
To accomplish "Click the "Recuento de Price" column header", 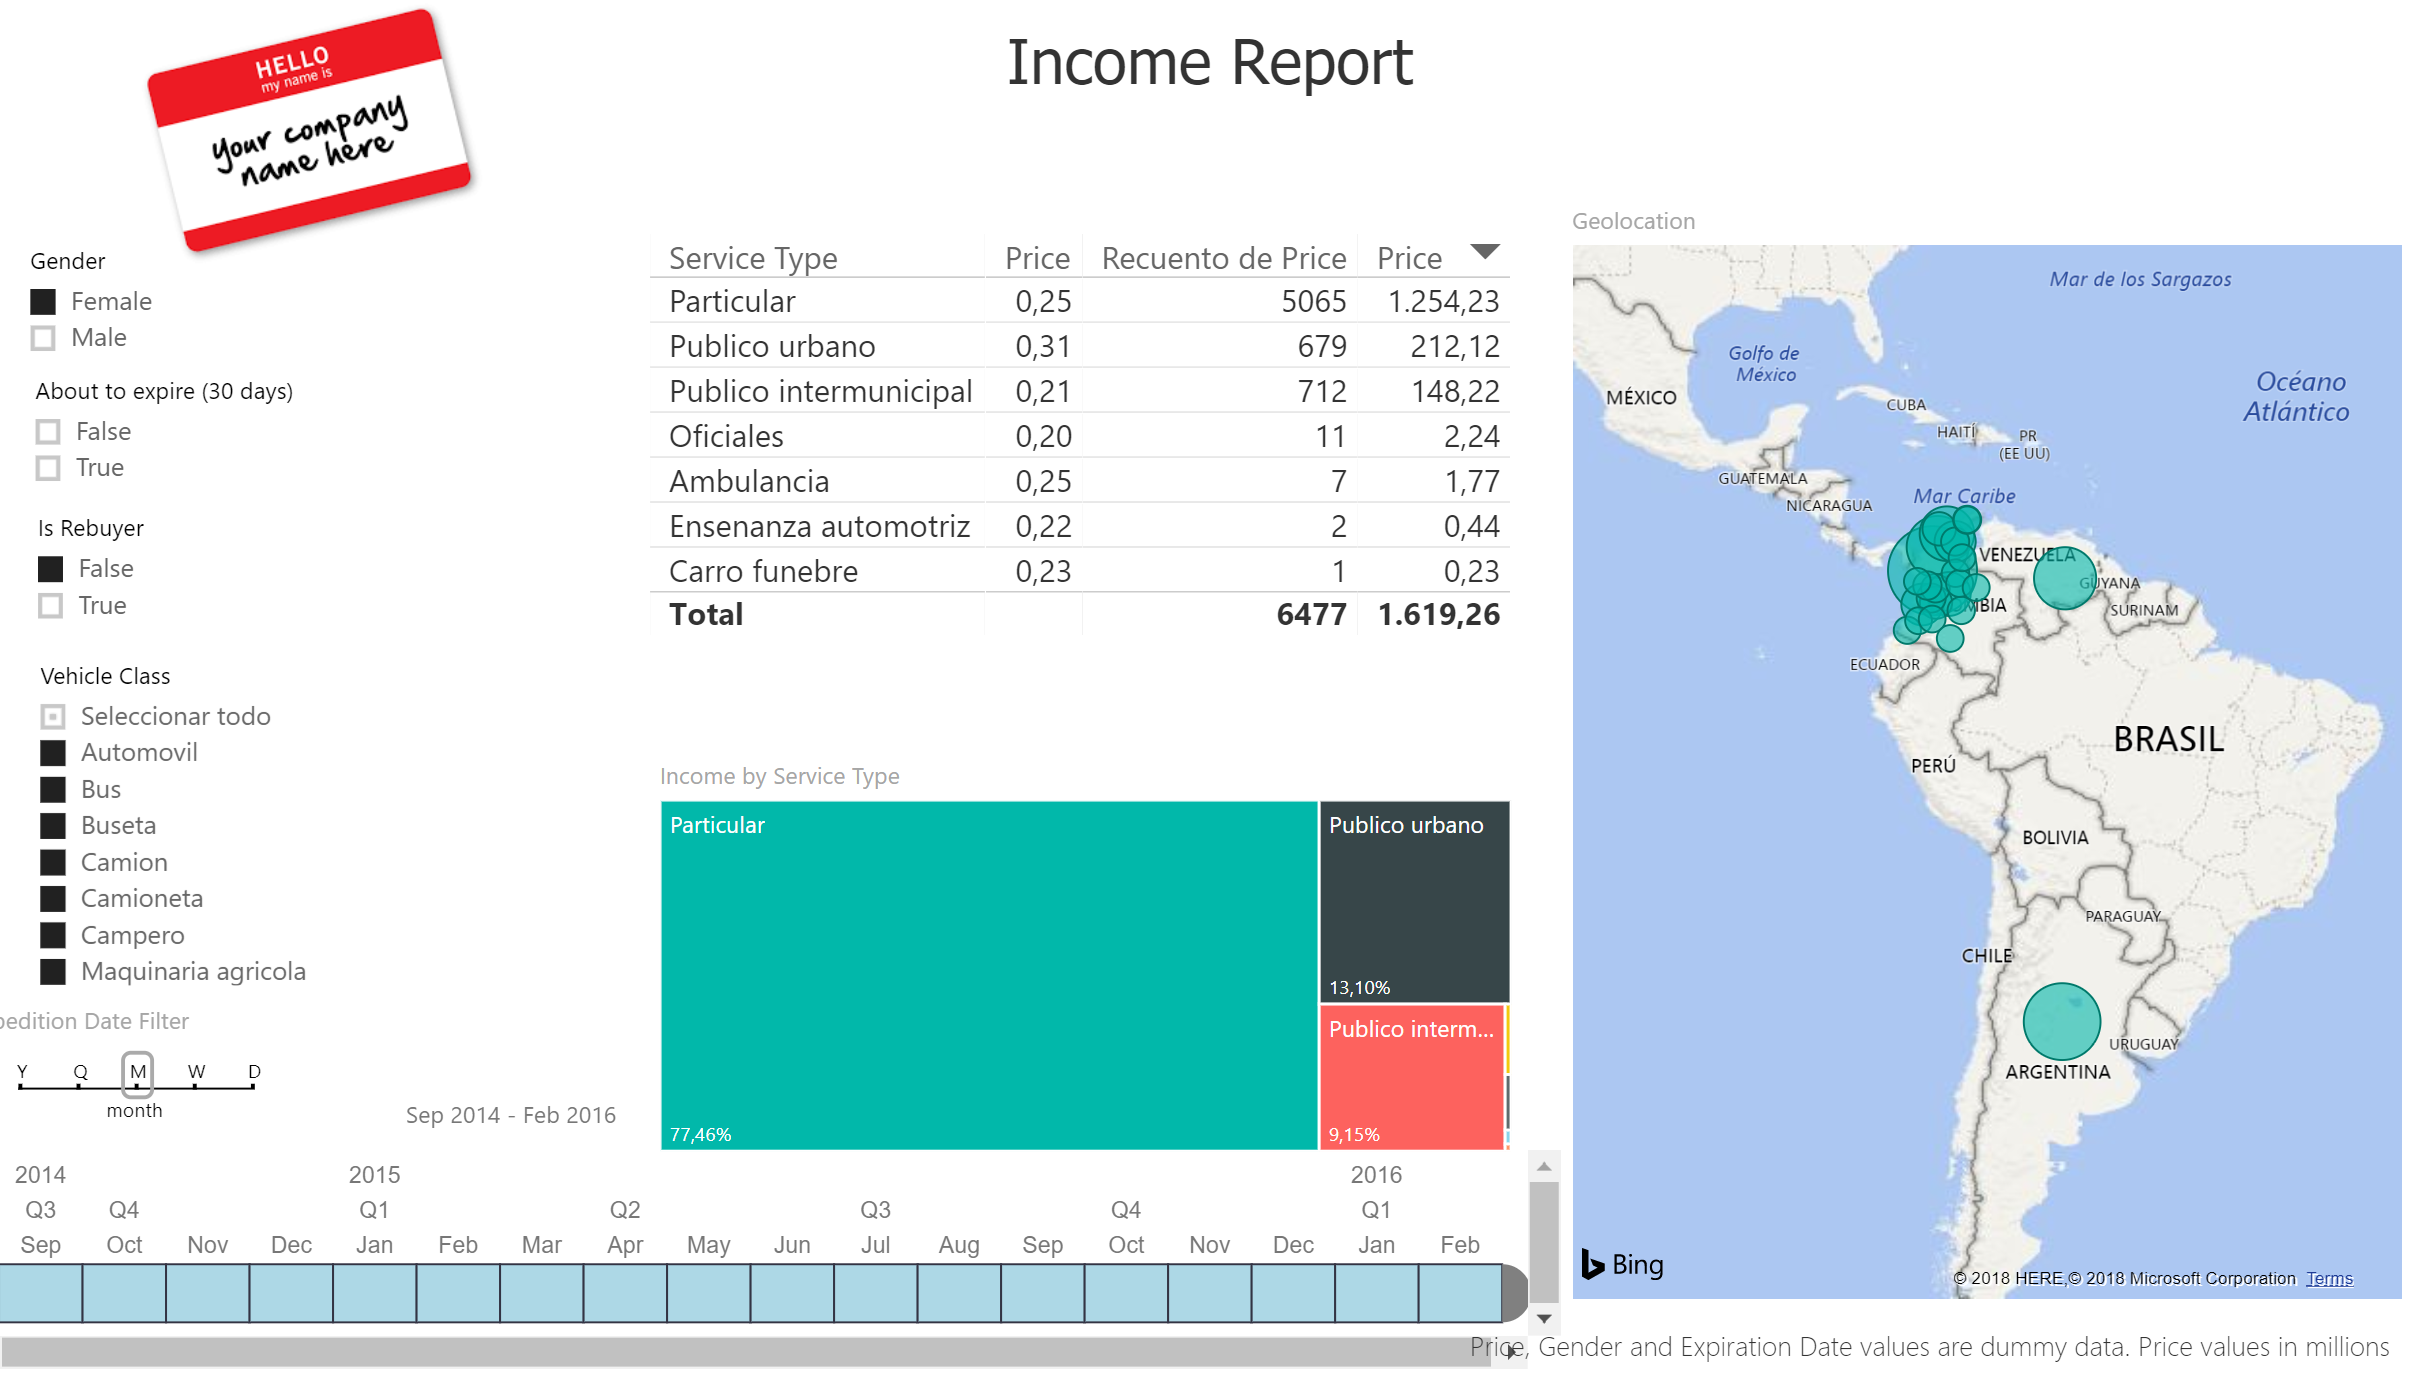I will click(1221, 257).
